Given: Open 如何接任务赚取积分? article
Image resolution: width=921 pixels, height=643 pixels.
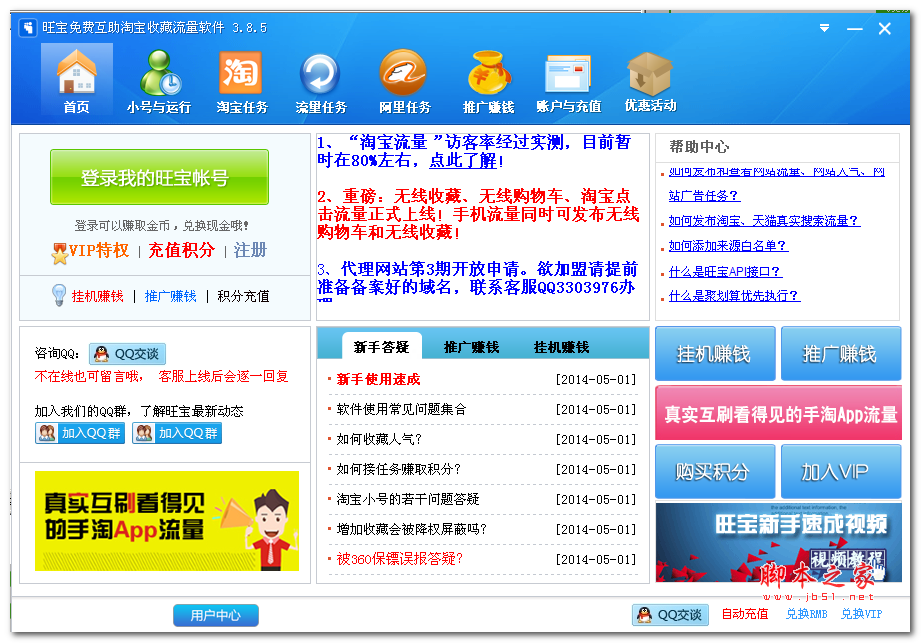Looking at the screenshot, I should pos(398,469).
